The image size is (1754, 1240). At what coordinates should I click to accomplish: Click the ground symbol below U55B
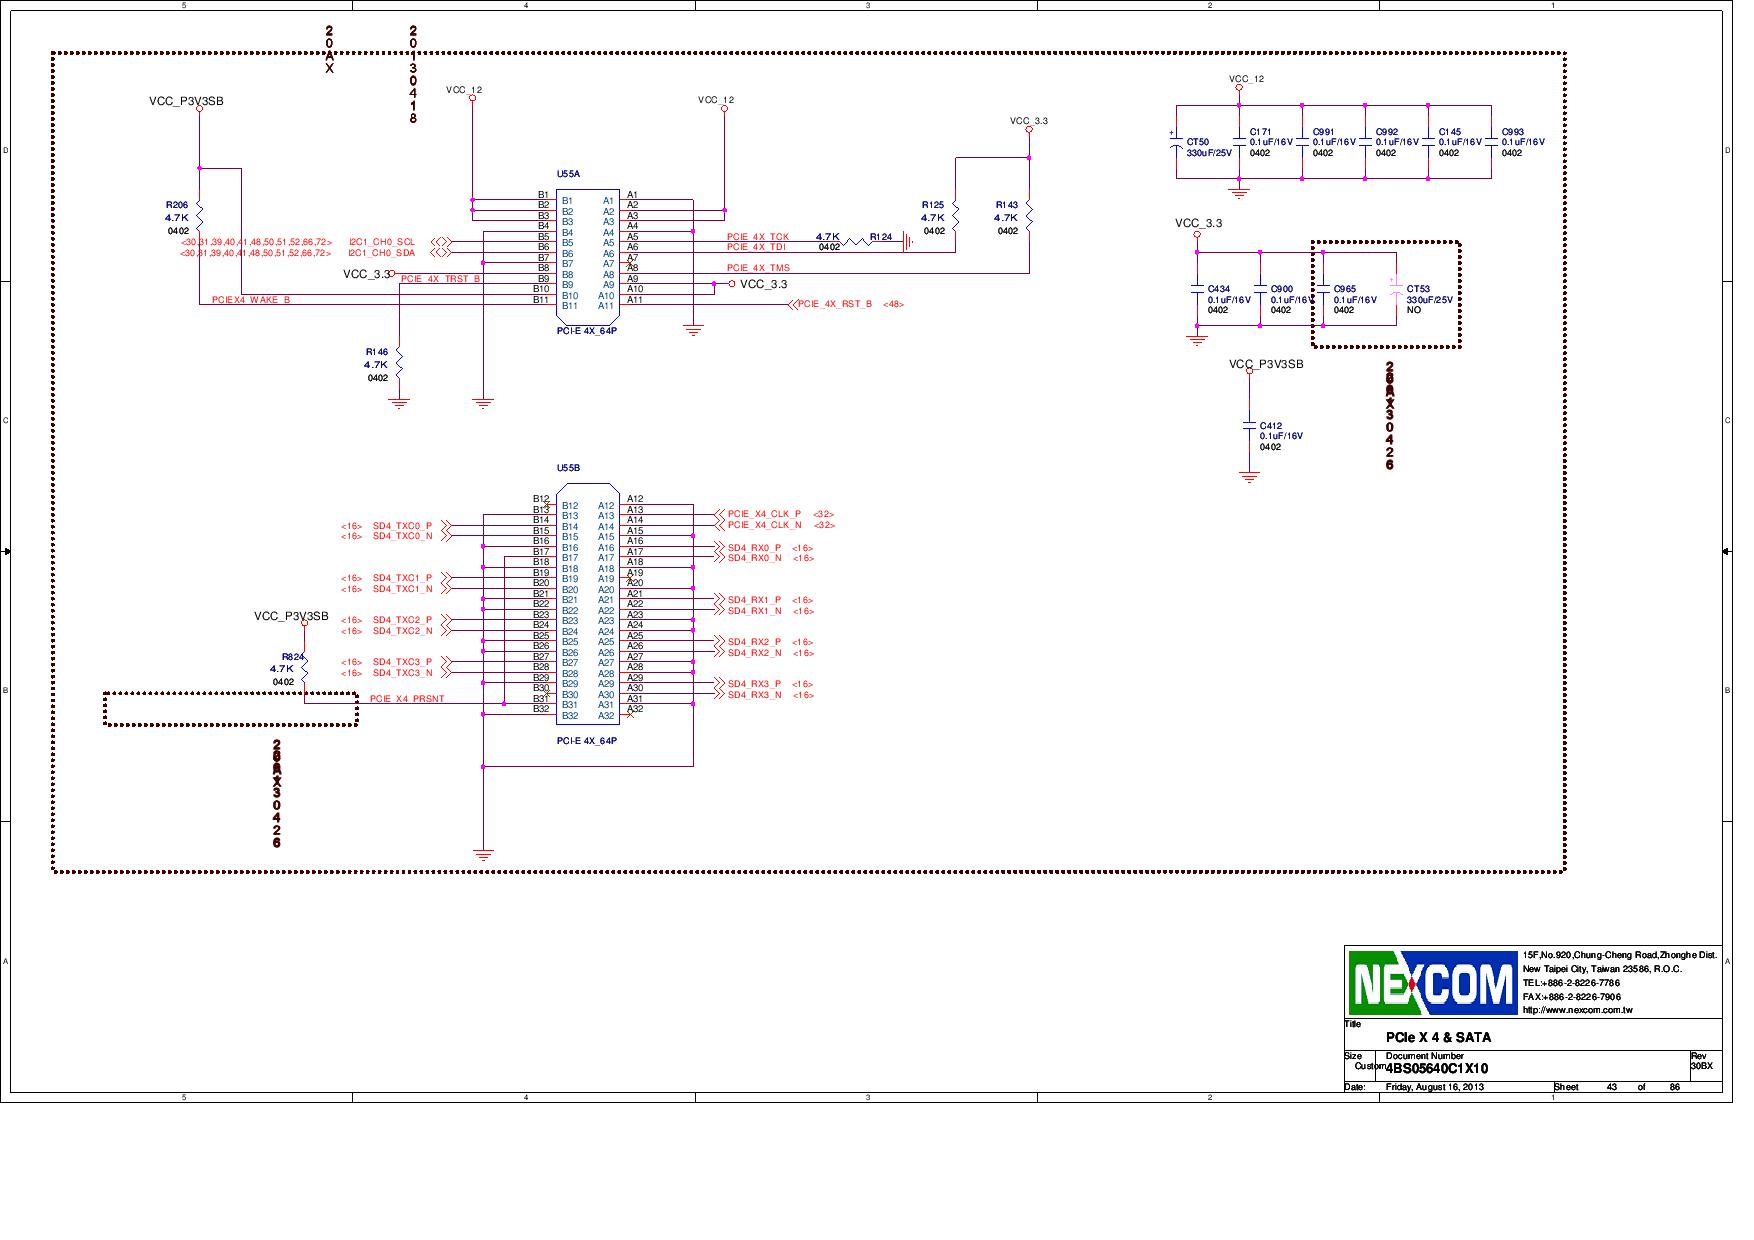pyautogui.click(x=485, y=852)
